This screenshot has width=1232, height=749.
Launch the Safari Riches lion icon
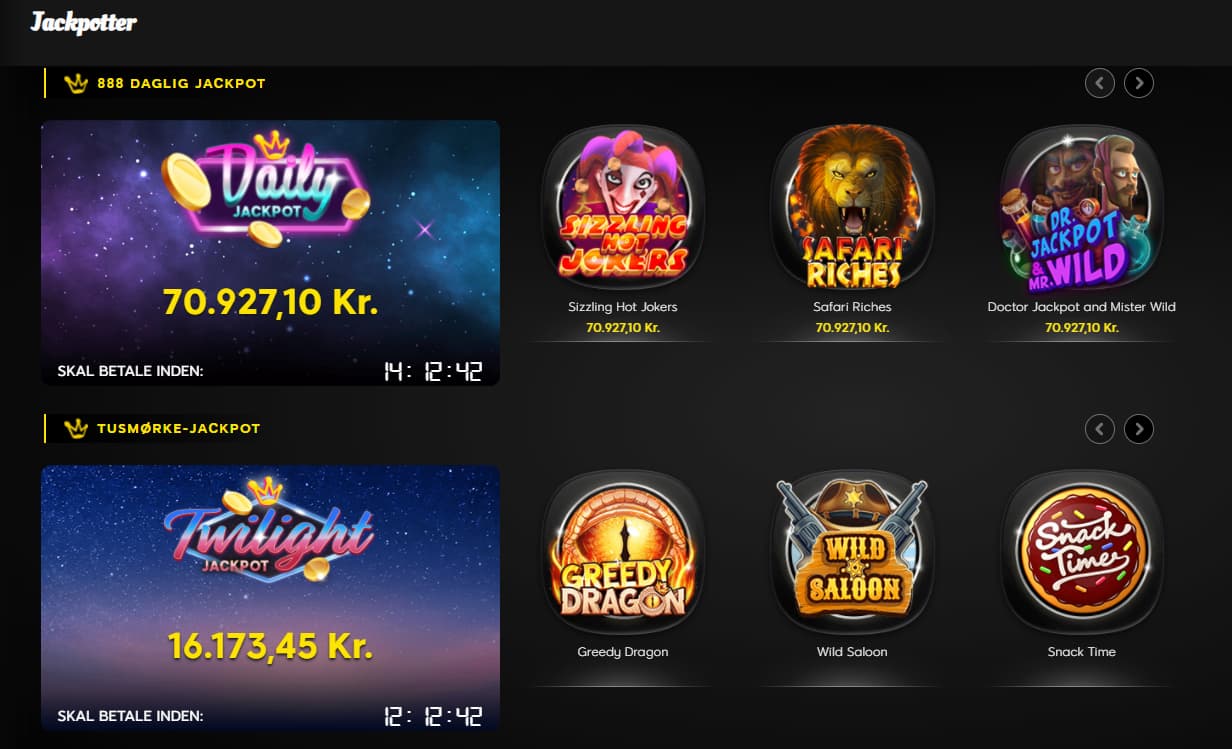tap(852, 207)
